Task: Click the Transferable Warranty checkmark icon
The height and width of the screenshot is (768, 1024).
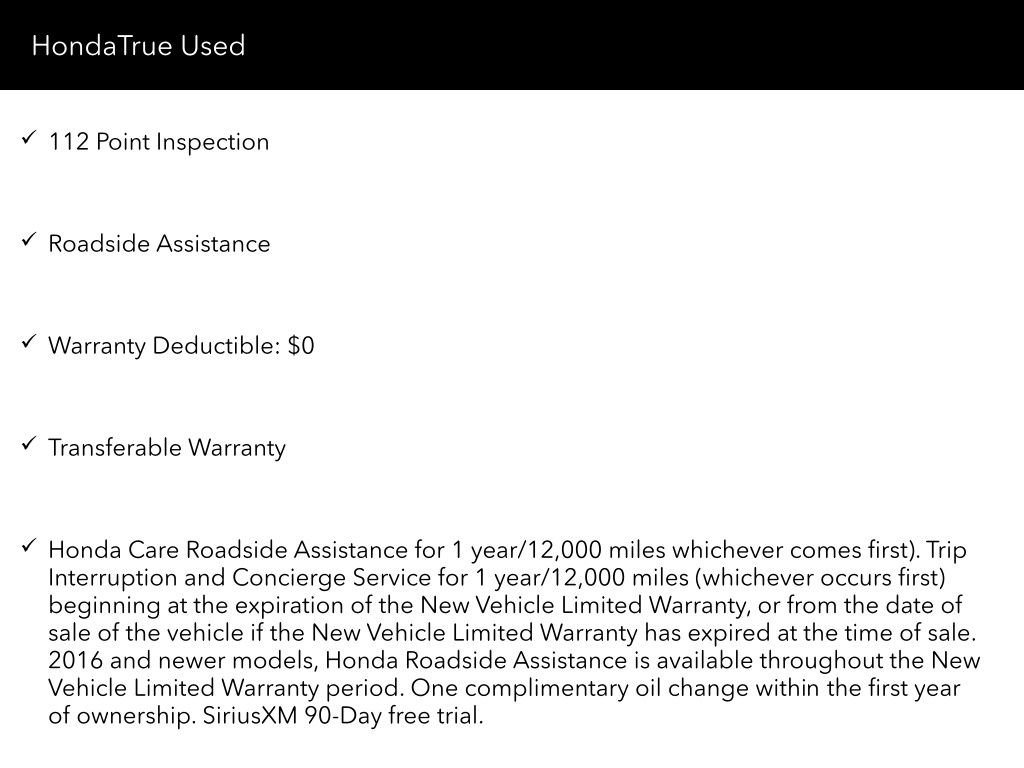Action: tap(28, 443)
